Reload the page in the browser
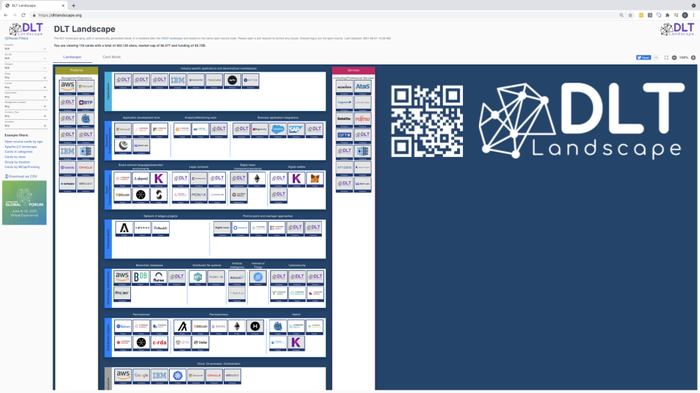The image size is (700, 393). pyautogui.click(x=23, y=15)
